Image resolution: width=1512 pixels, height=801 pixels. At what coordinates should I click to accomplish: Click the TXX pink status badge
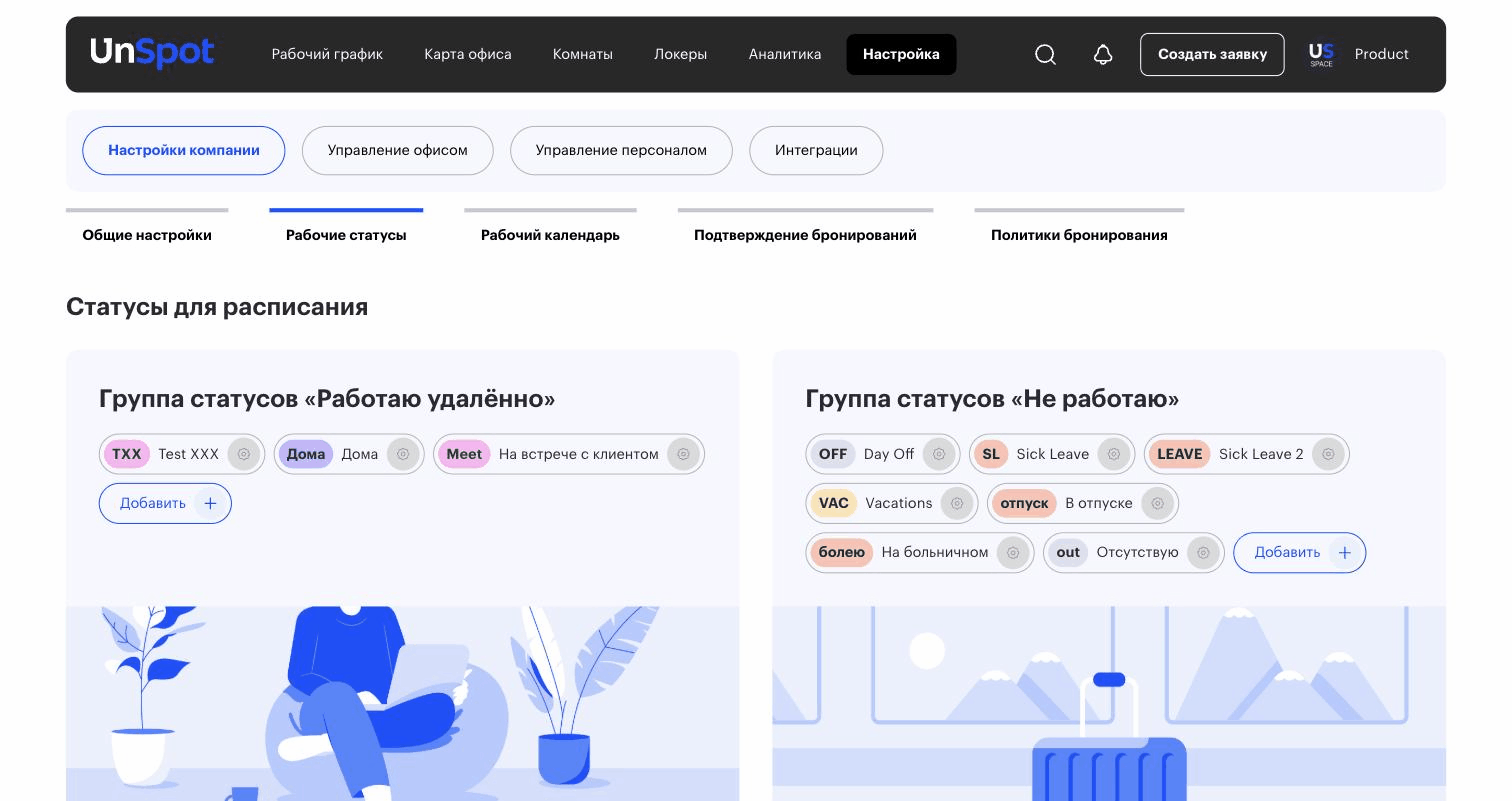(x=127, y=454)
